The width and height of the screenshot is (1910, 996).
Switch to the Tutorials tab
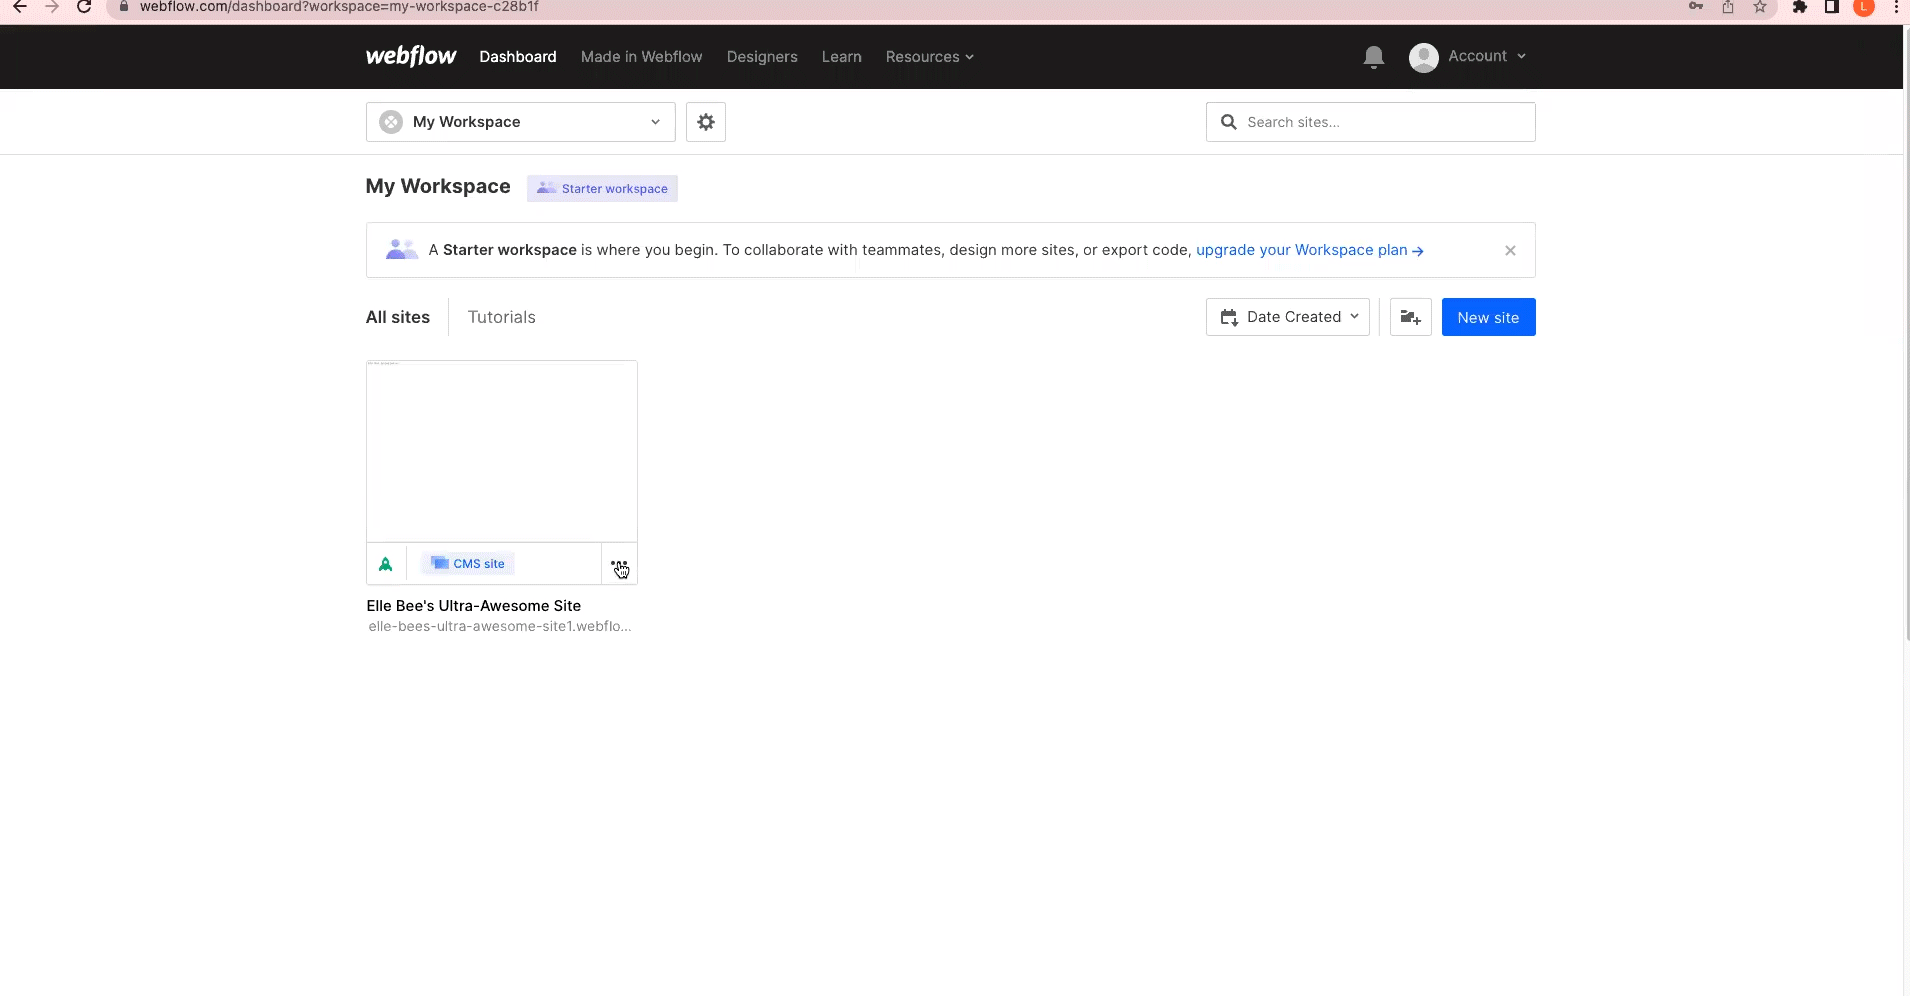[502, 317]
